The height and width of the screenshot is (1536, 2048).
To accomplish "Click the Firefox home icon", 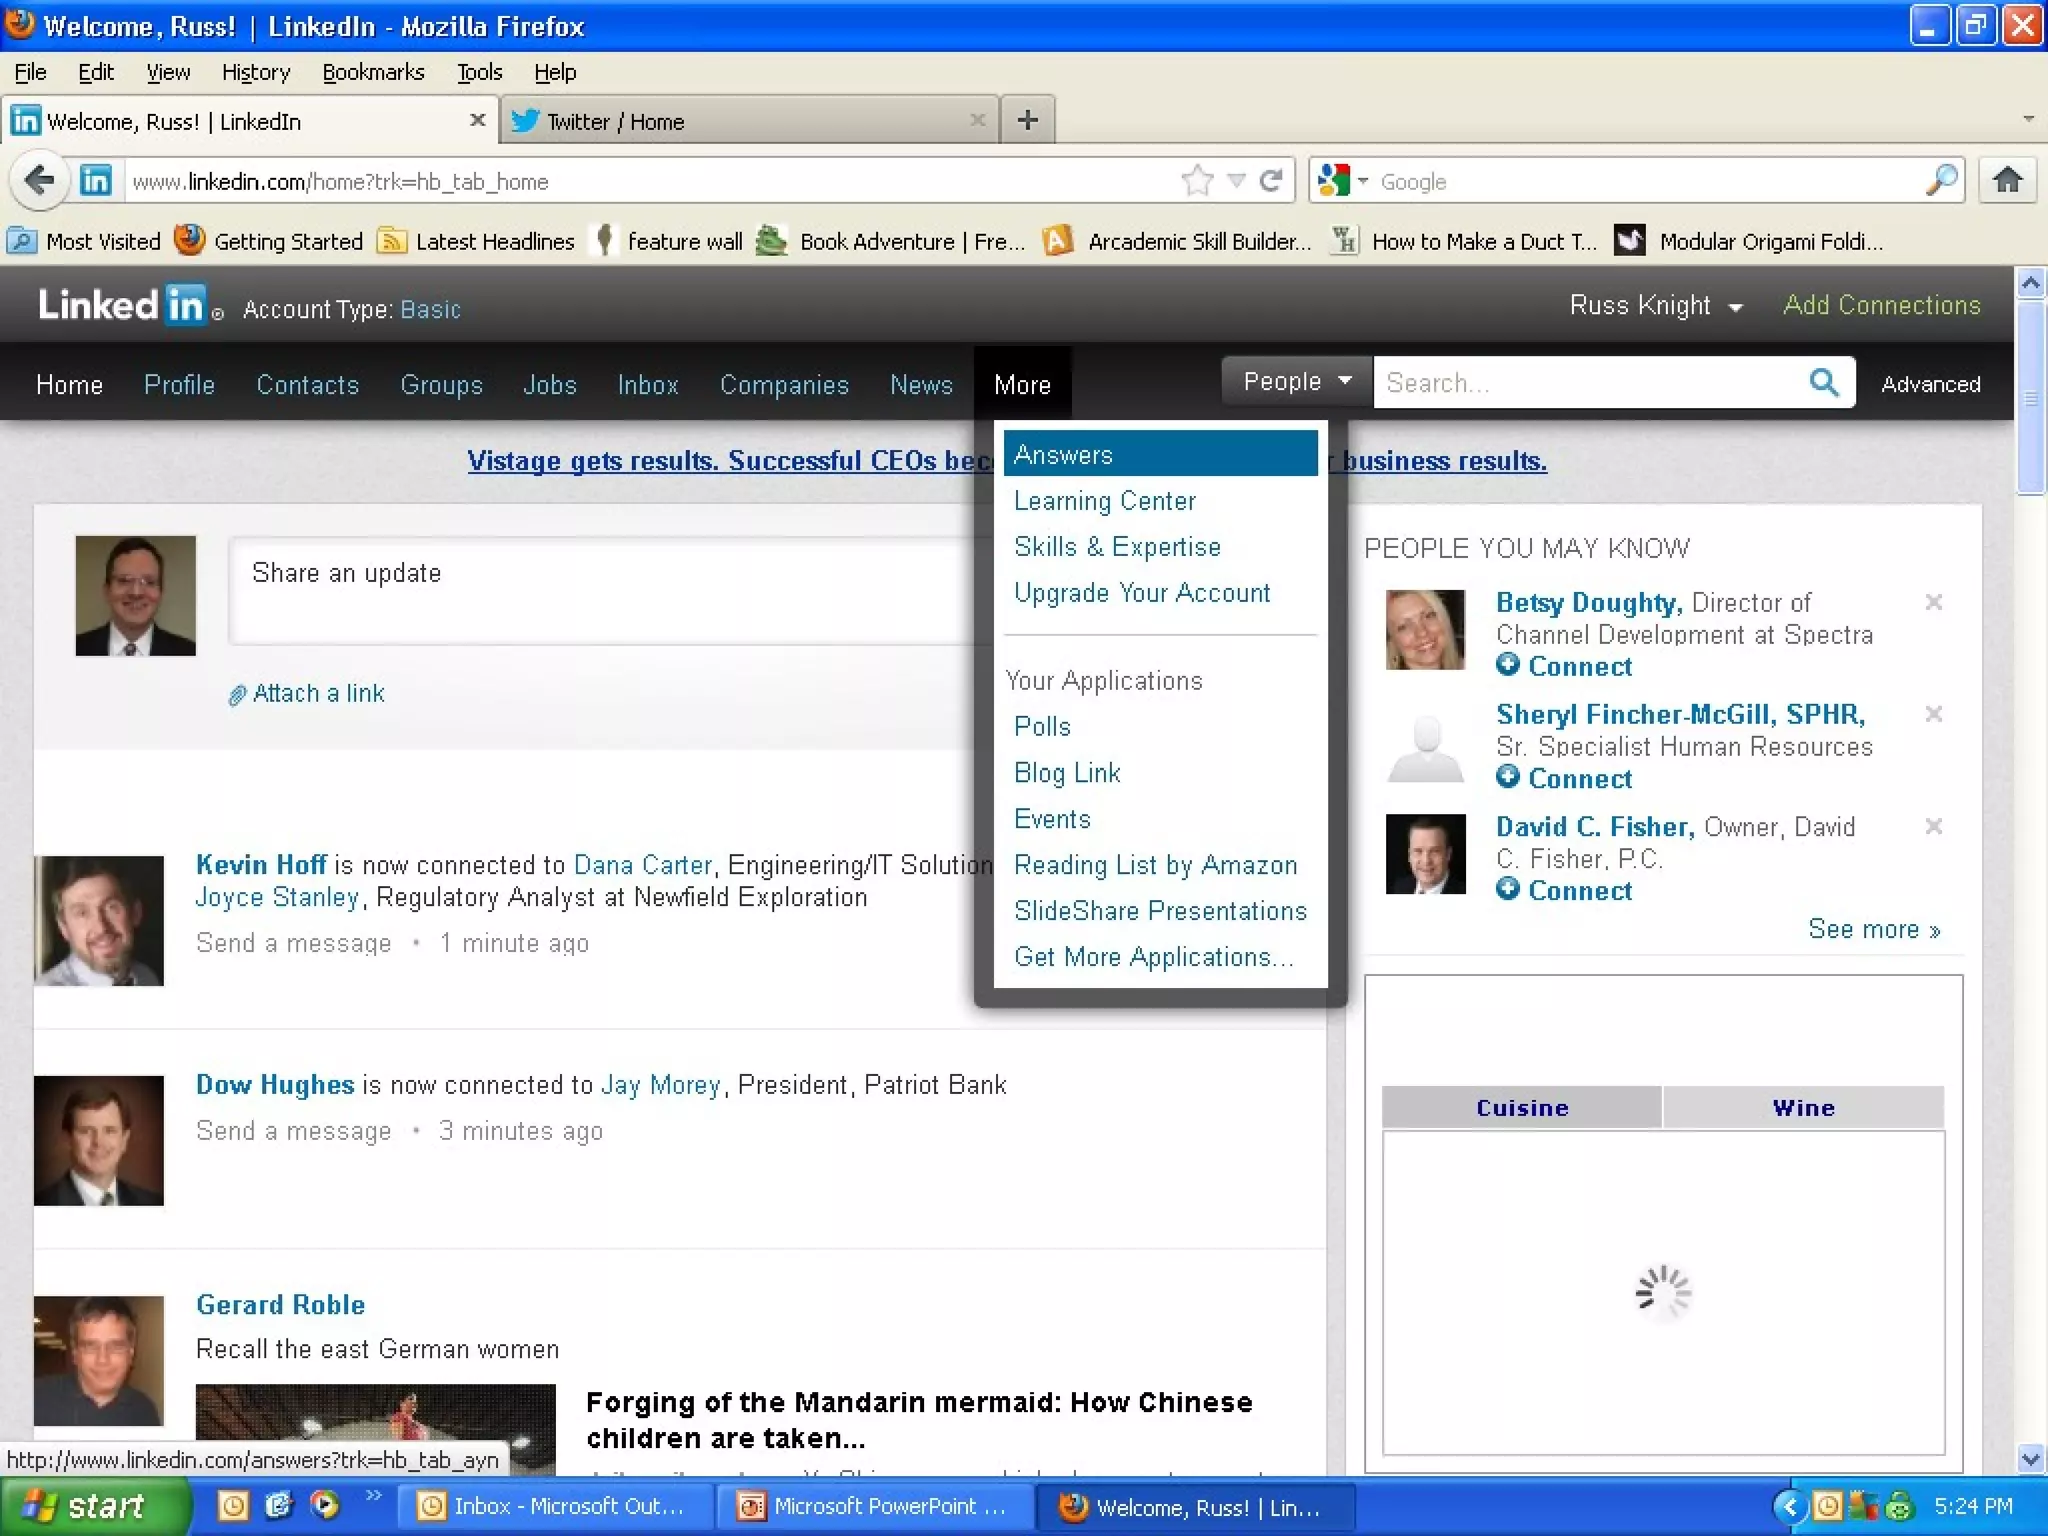I will (x=2007, y=181).
